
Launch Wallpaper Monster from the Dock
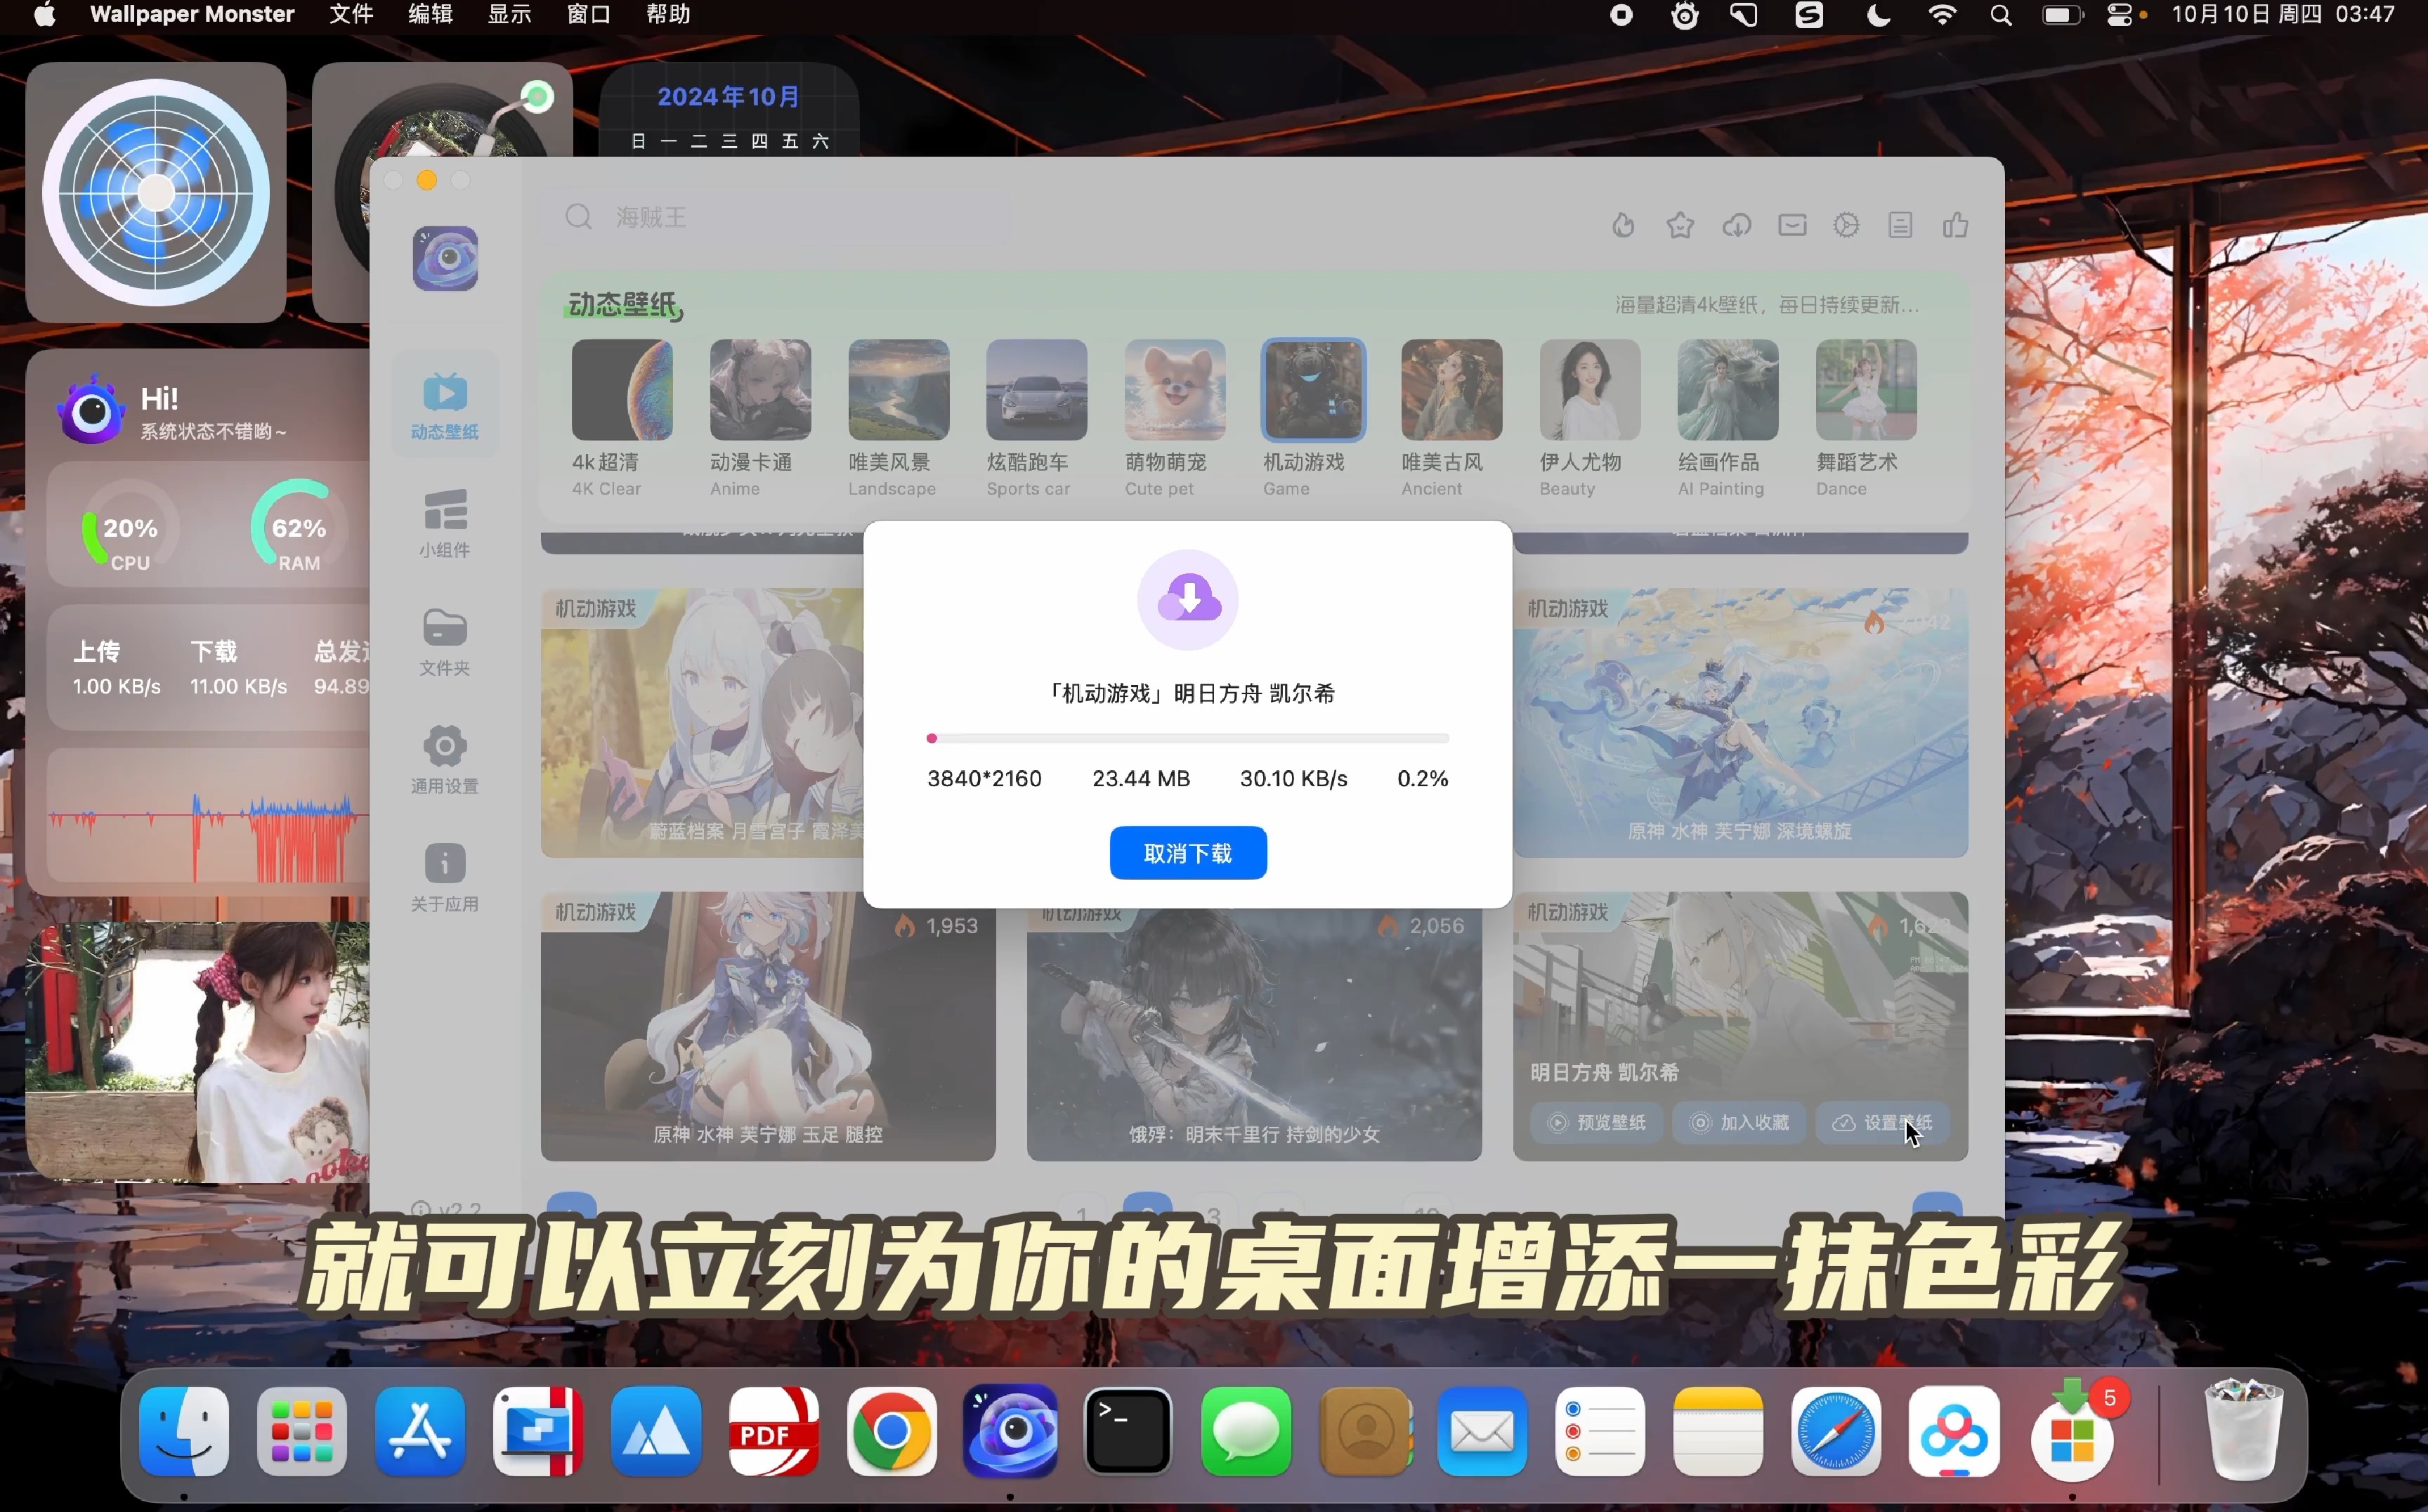[x=1010, y=1432]
